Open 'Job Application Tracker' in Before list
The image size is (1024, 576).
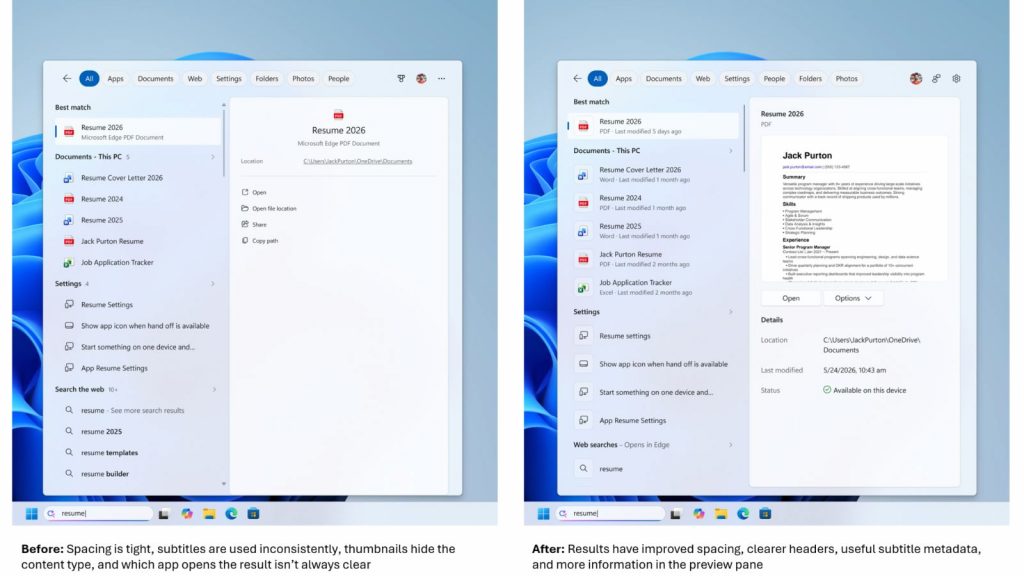pos(138,263)
